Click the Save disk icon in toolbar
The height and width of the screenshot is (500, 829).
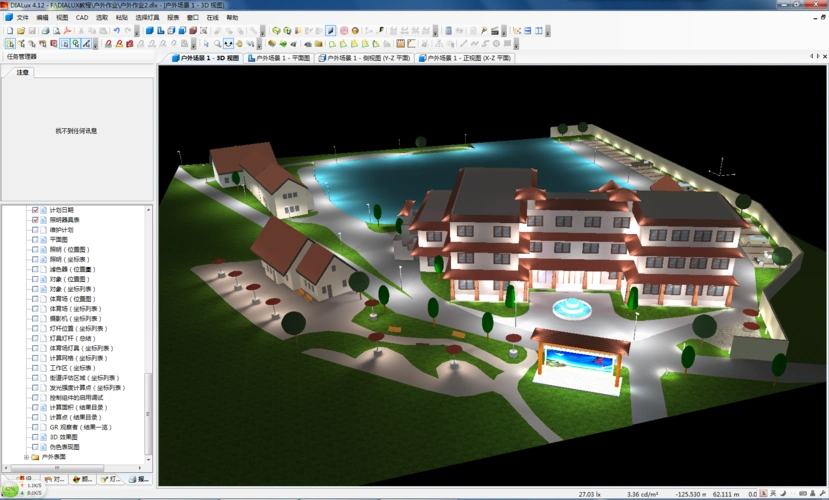(33, 31)
